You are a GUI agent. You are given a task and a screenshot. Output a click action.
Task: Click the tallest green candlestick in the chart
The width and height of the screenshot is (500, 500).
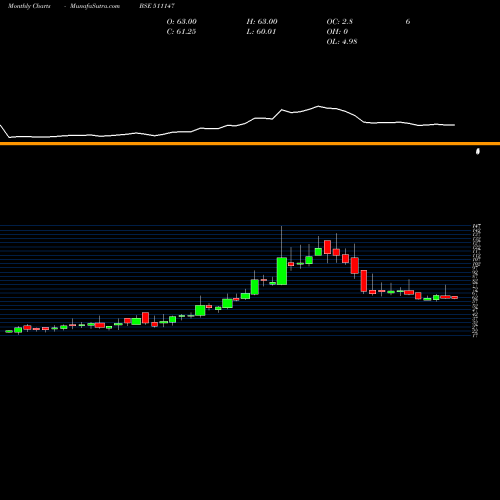(282, 271)
